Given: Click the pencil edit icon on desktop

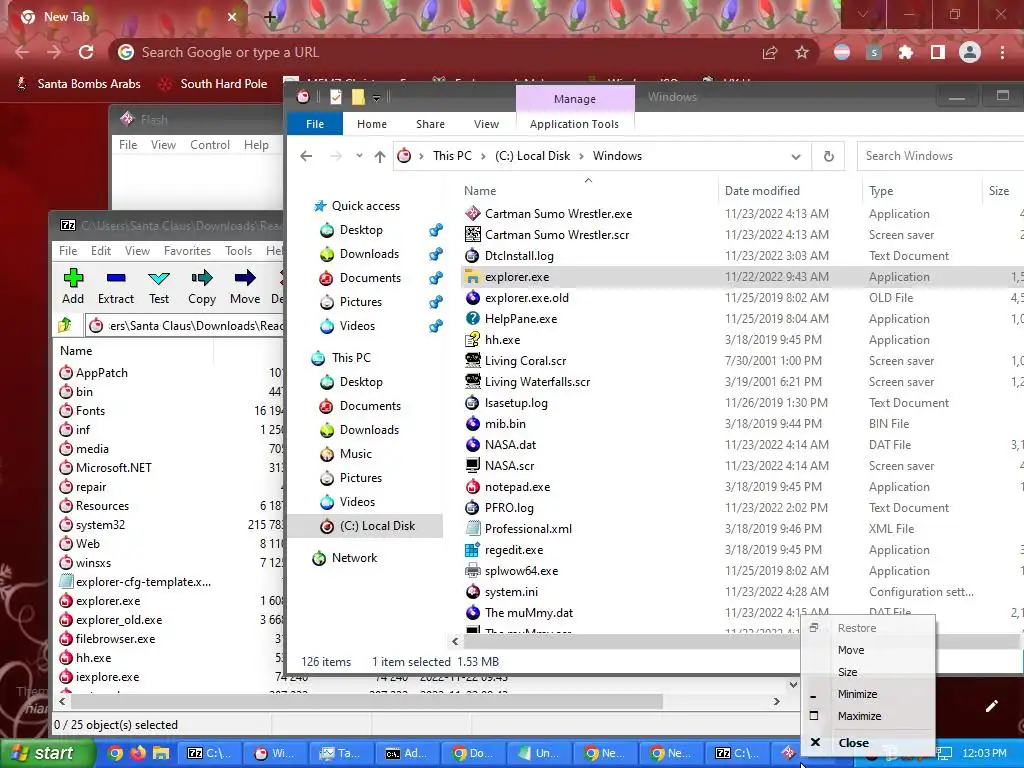Looking at the screenshot, I should click(x=991, y=706).
